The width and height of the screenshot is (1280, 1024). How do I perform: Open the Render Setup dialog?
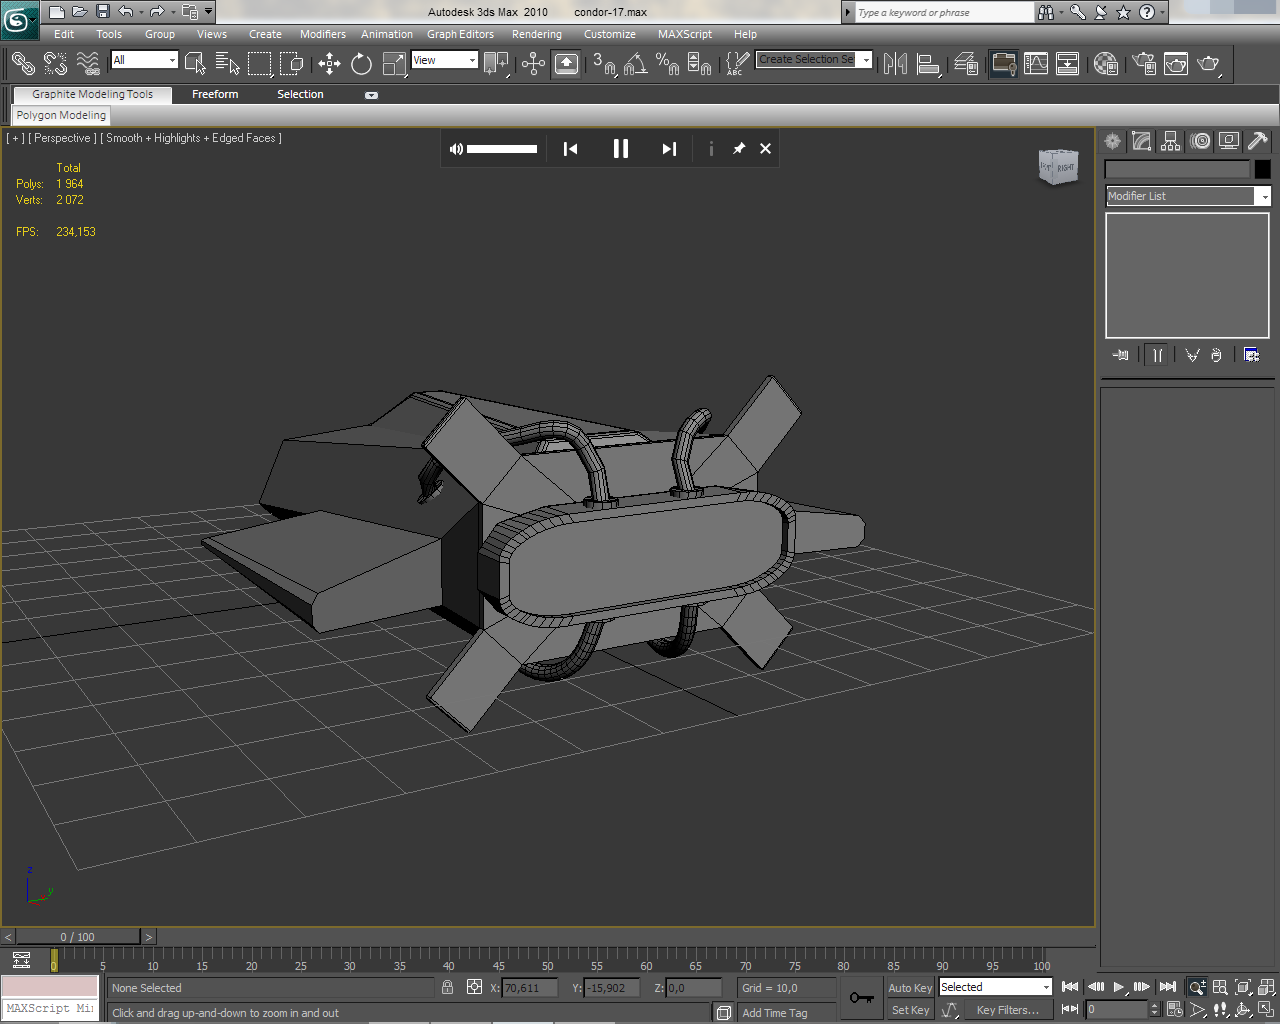tap(1144, 64)
